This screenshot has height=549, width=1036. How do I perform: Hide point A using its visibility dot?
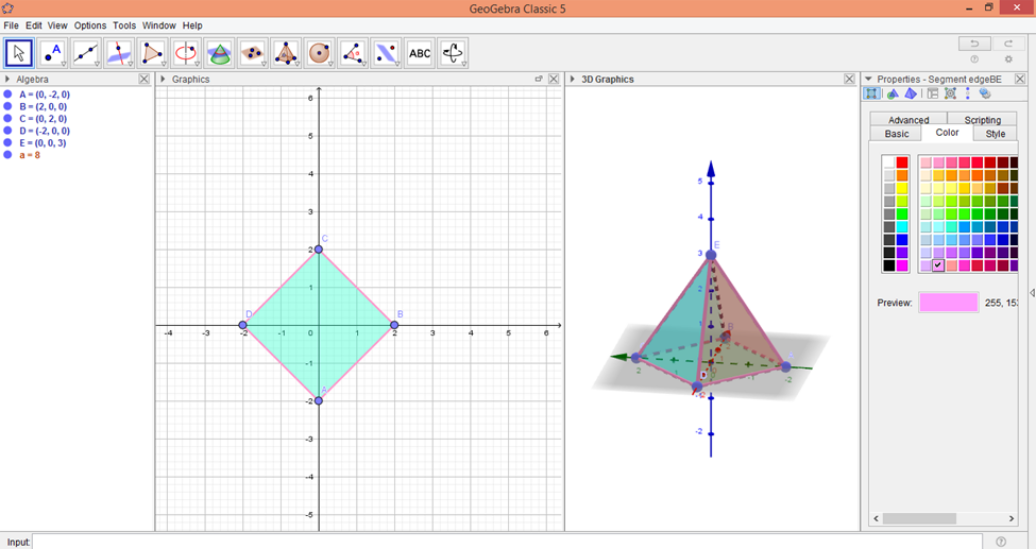[x=8, y=95]
